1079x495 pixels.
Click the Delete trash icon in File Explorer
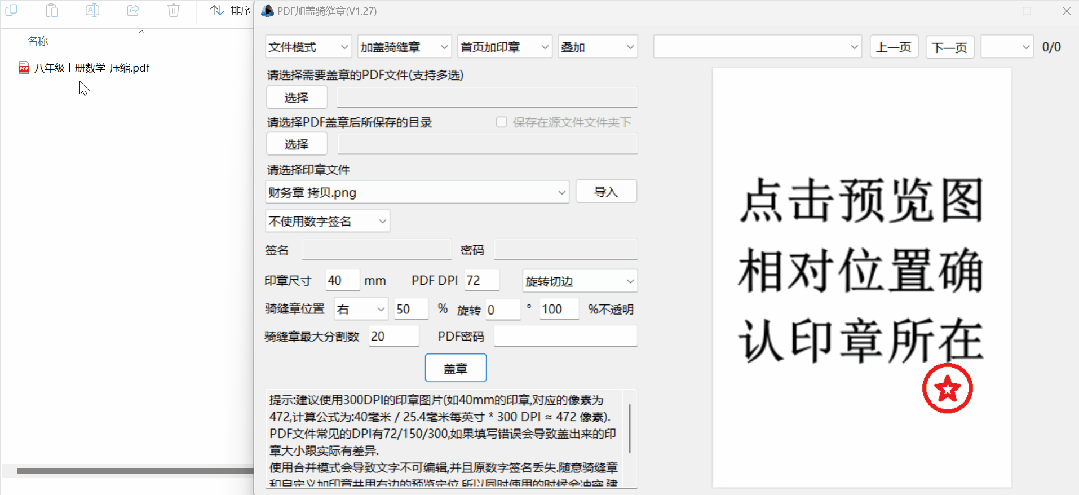[174, 10]
